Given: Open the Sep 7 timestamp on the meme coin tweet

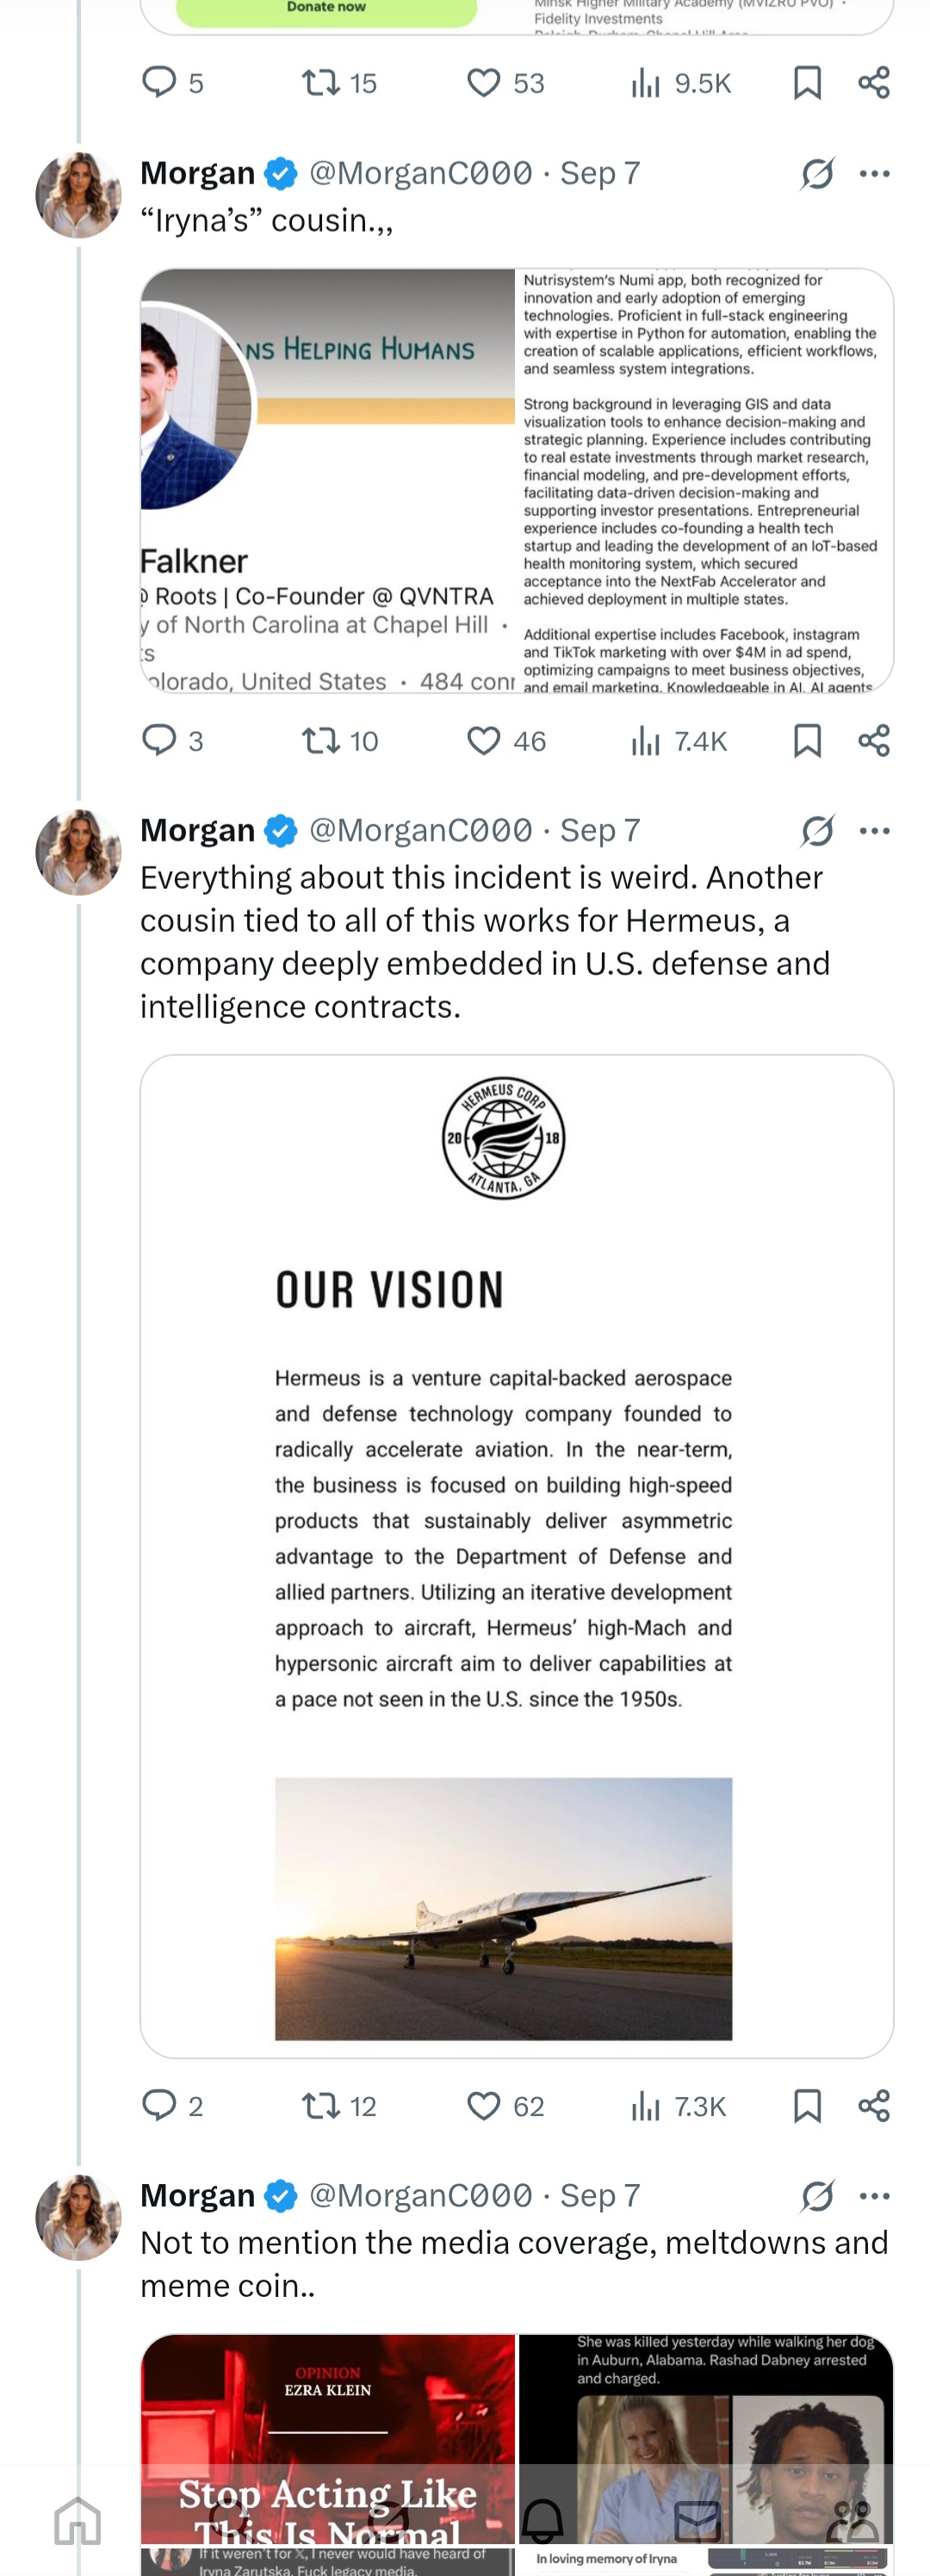Looking at the screenshot, I should point(599,2195).
